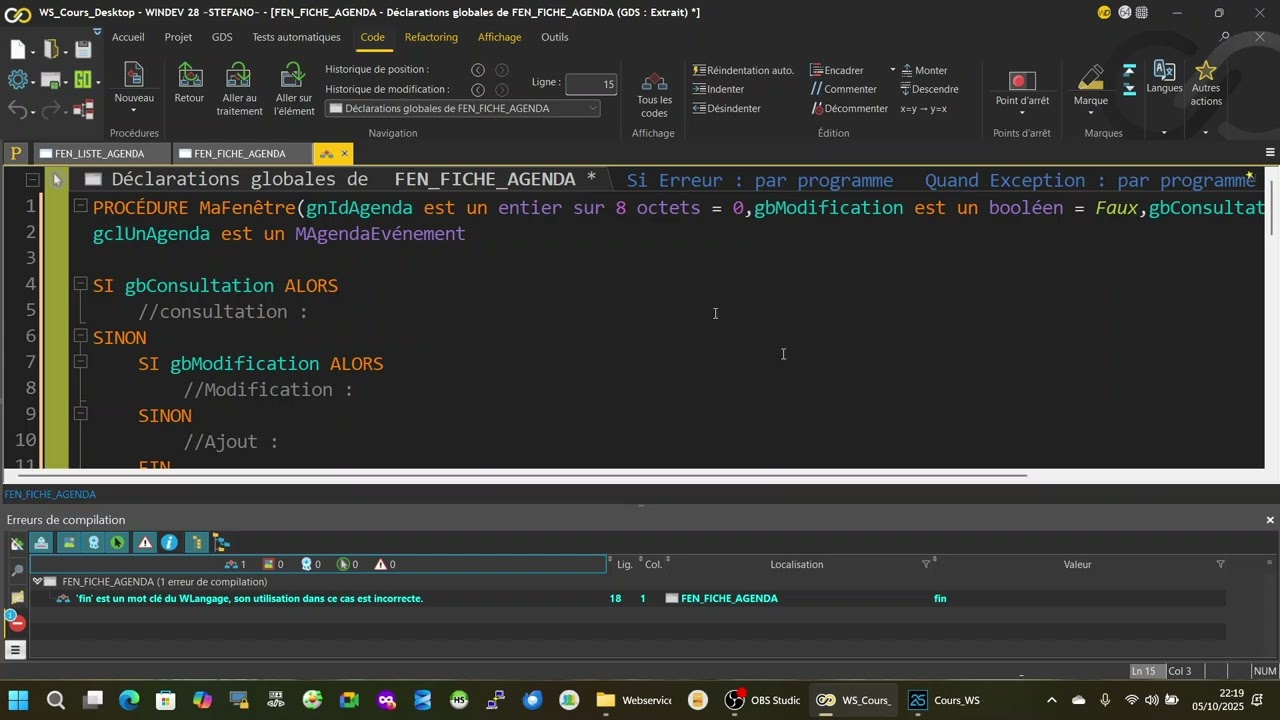Toggle the green cursor filter button

click(x=118, y=542)
